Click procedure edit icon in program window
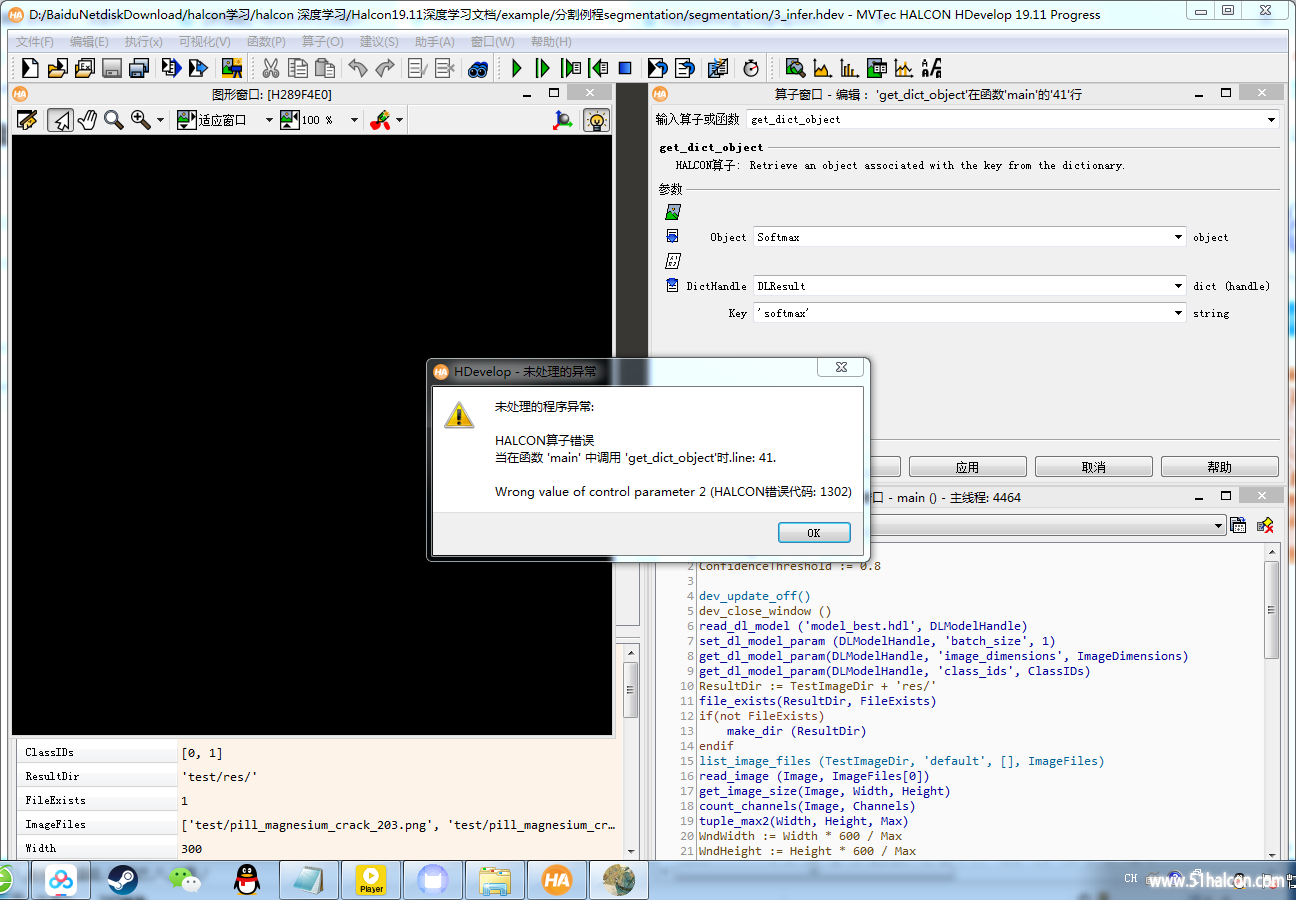 tap(1238, 525)
